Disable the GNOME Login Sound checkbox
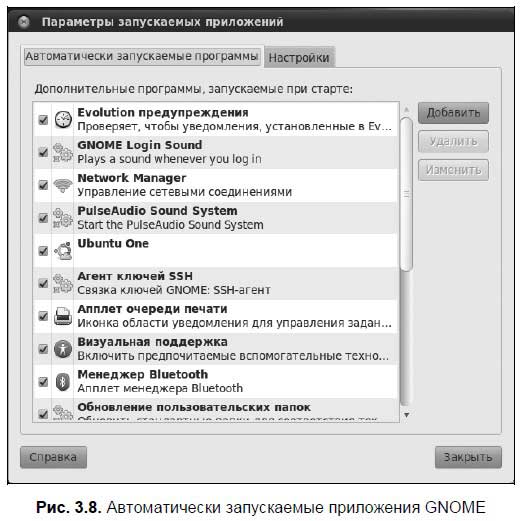This screenshot has width=523, height=521. (43, 152)
